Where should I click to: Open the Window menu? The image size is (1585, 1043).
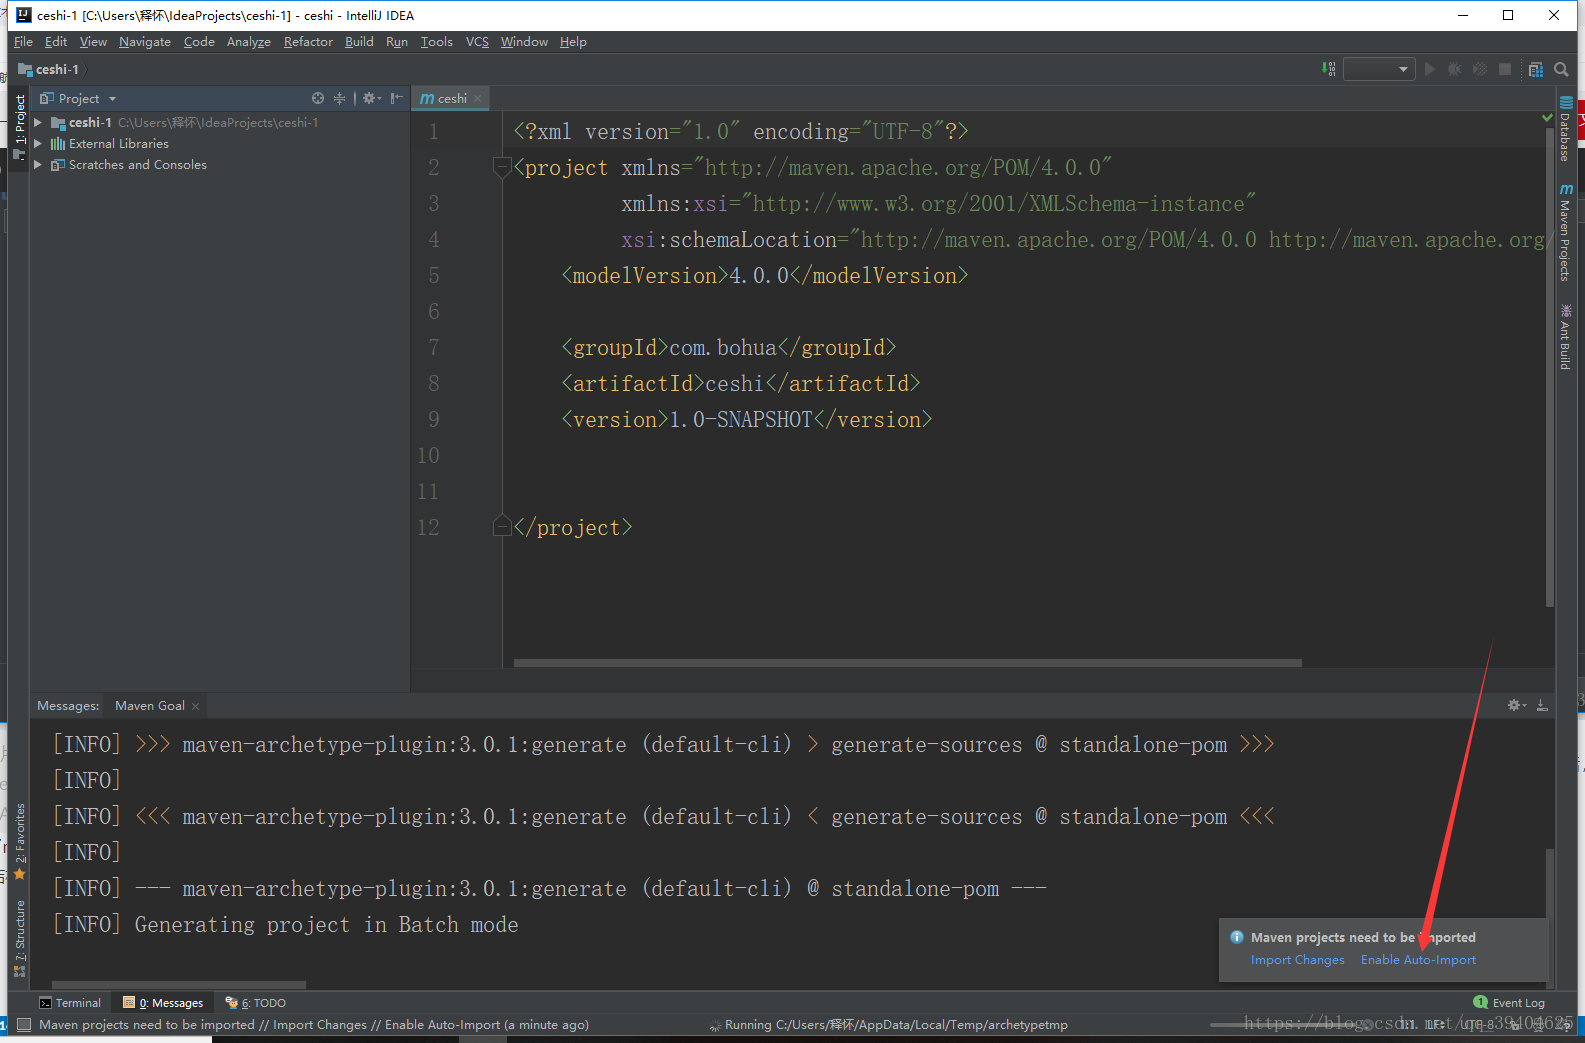[x=524, y=41]
